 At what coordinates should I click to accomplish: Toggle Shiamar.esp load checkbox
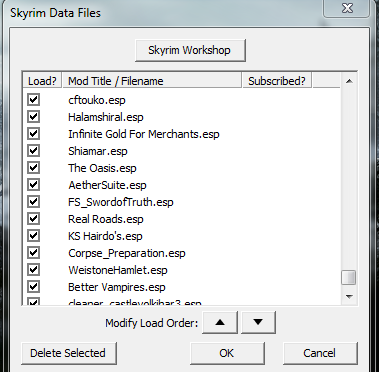pyautogui.click(x=33, y=151)
